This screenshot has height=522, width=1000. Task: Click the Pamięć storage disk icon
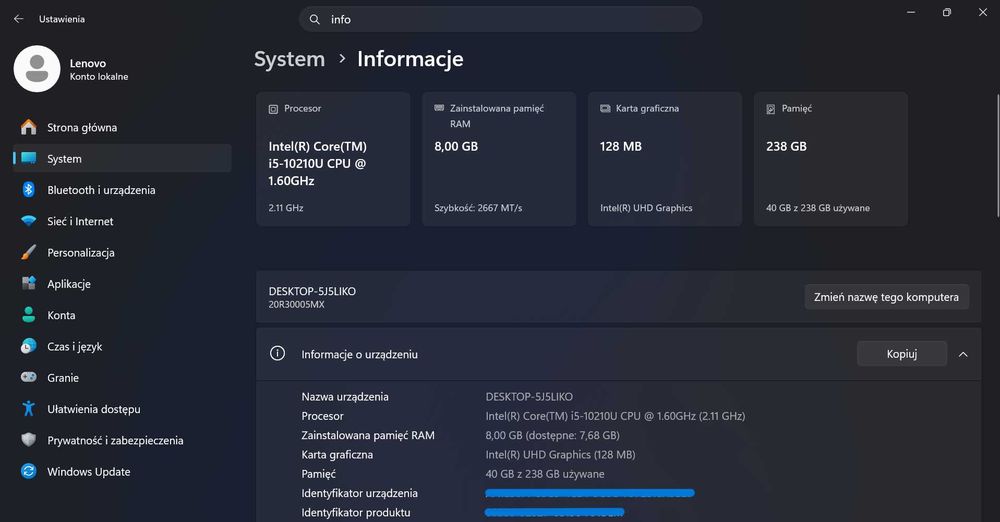tap(770, 109)
